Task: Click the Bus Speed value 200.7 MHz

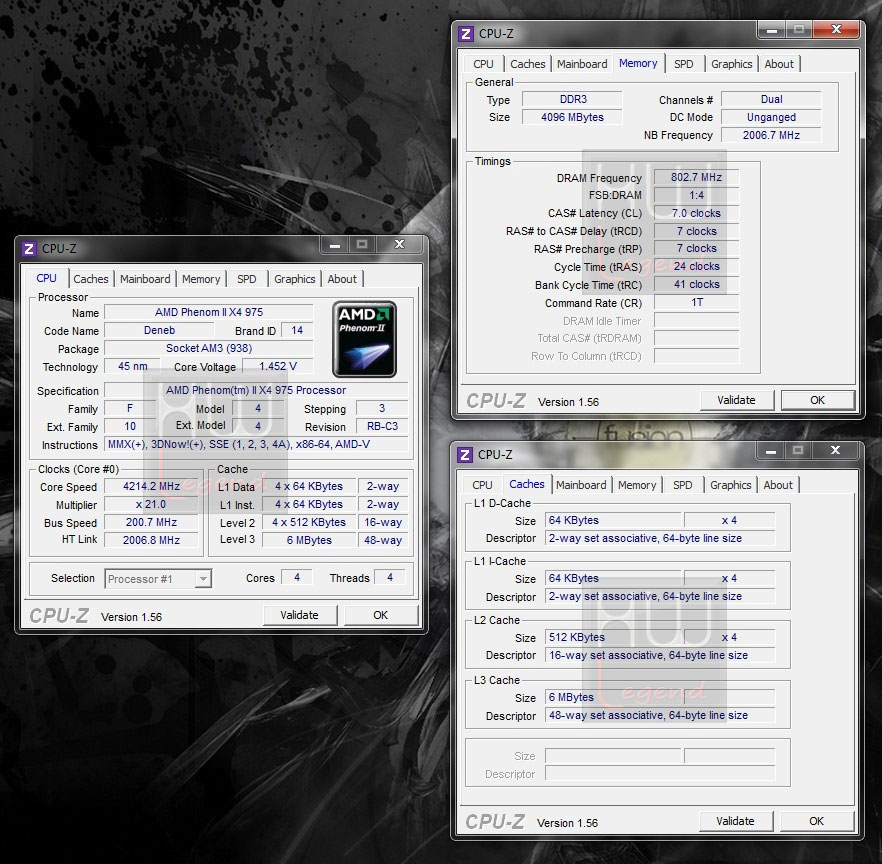Action: tap(151, 522)
